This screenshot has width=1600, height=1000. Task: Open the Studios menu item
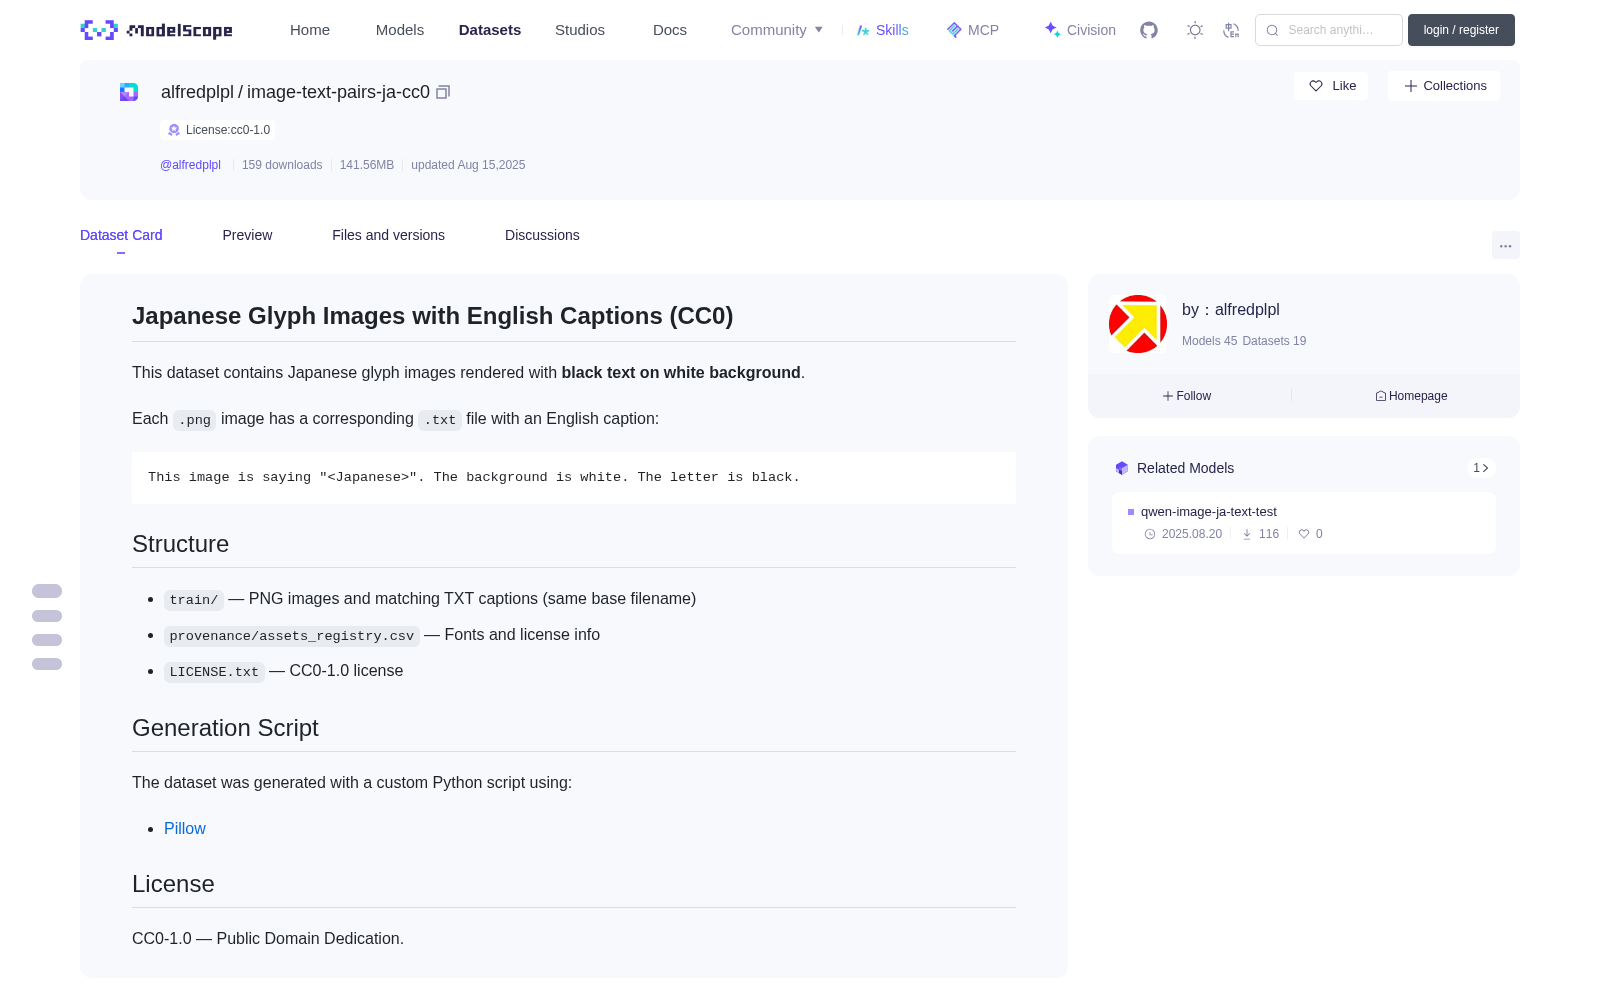[x=580, y=30]
